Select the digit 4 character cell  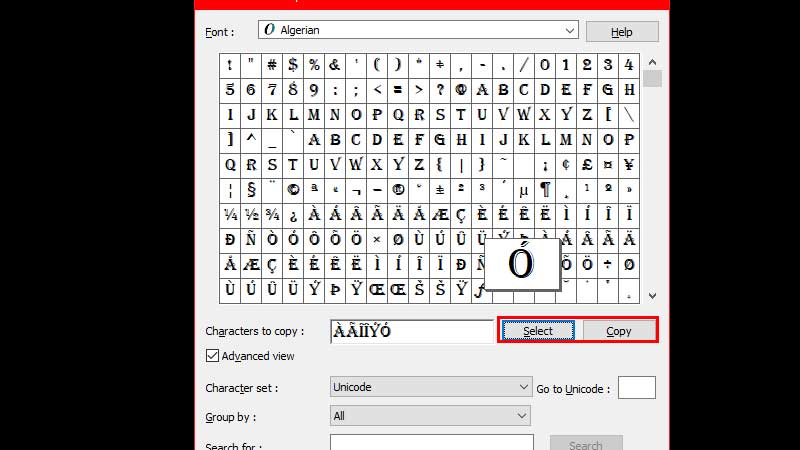pyautogui.click(x=629, y=65)
